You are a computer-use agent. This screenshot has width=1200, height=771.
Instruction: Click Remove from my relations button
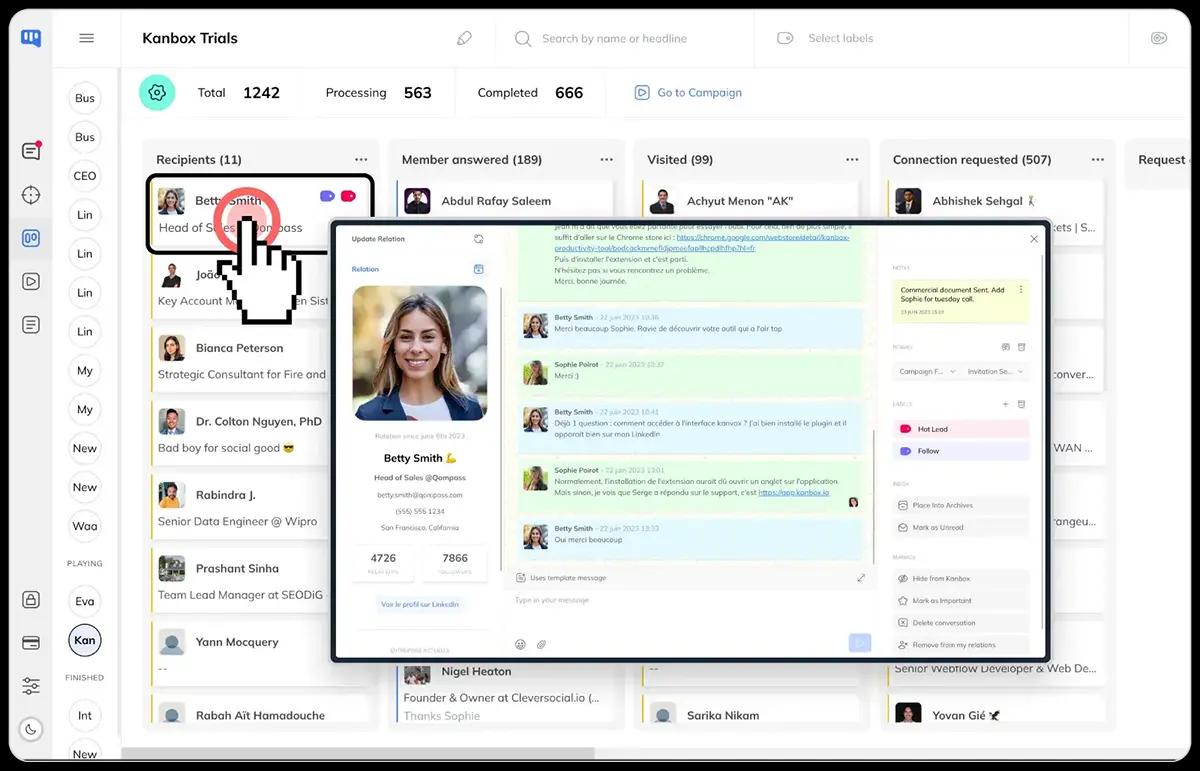tap(960, 645)
